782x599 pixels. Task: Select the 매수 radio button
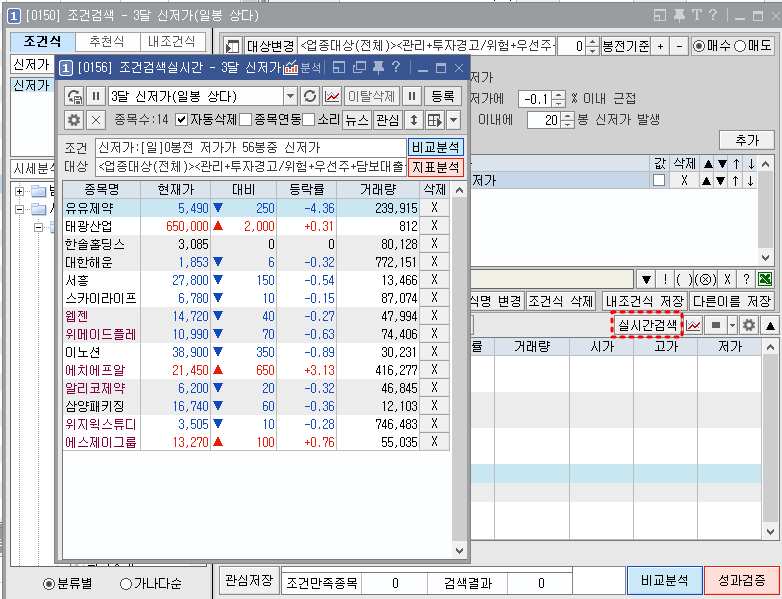click(x=699, y=46)
